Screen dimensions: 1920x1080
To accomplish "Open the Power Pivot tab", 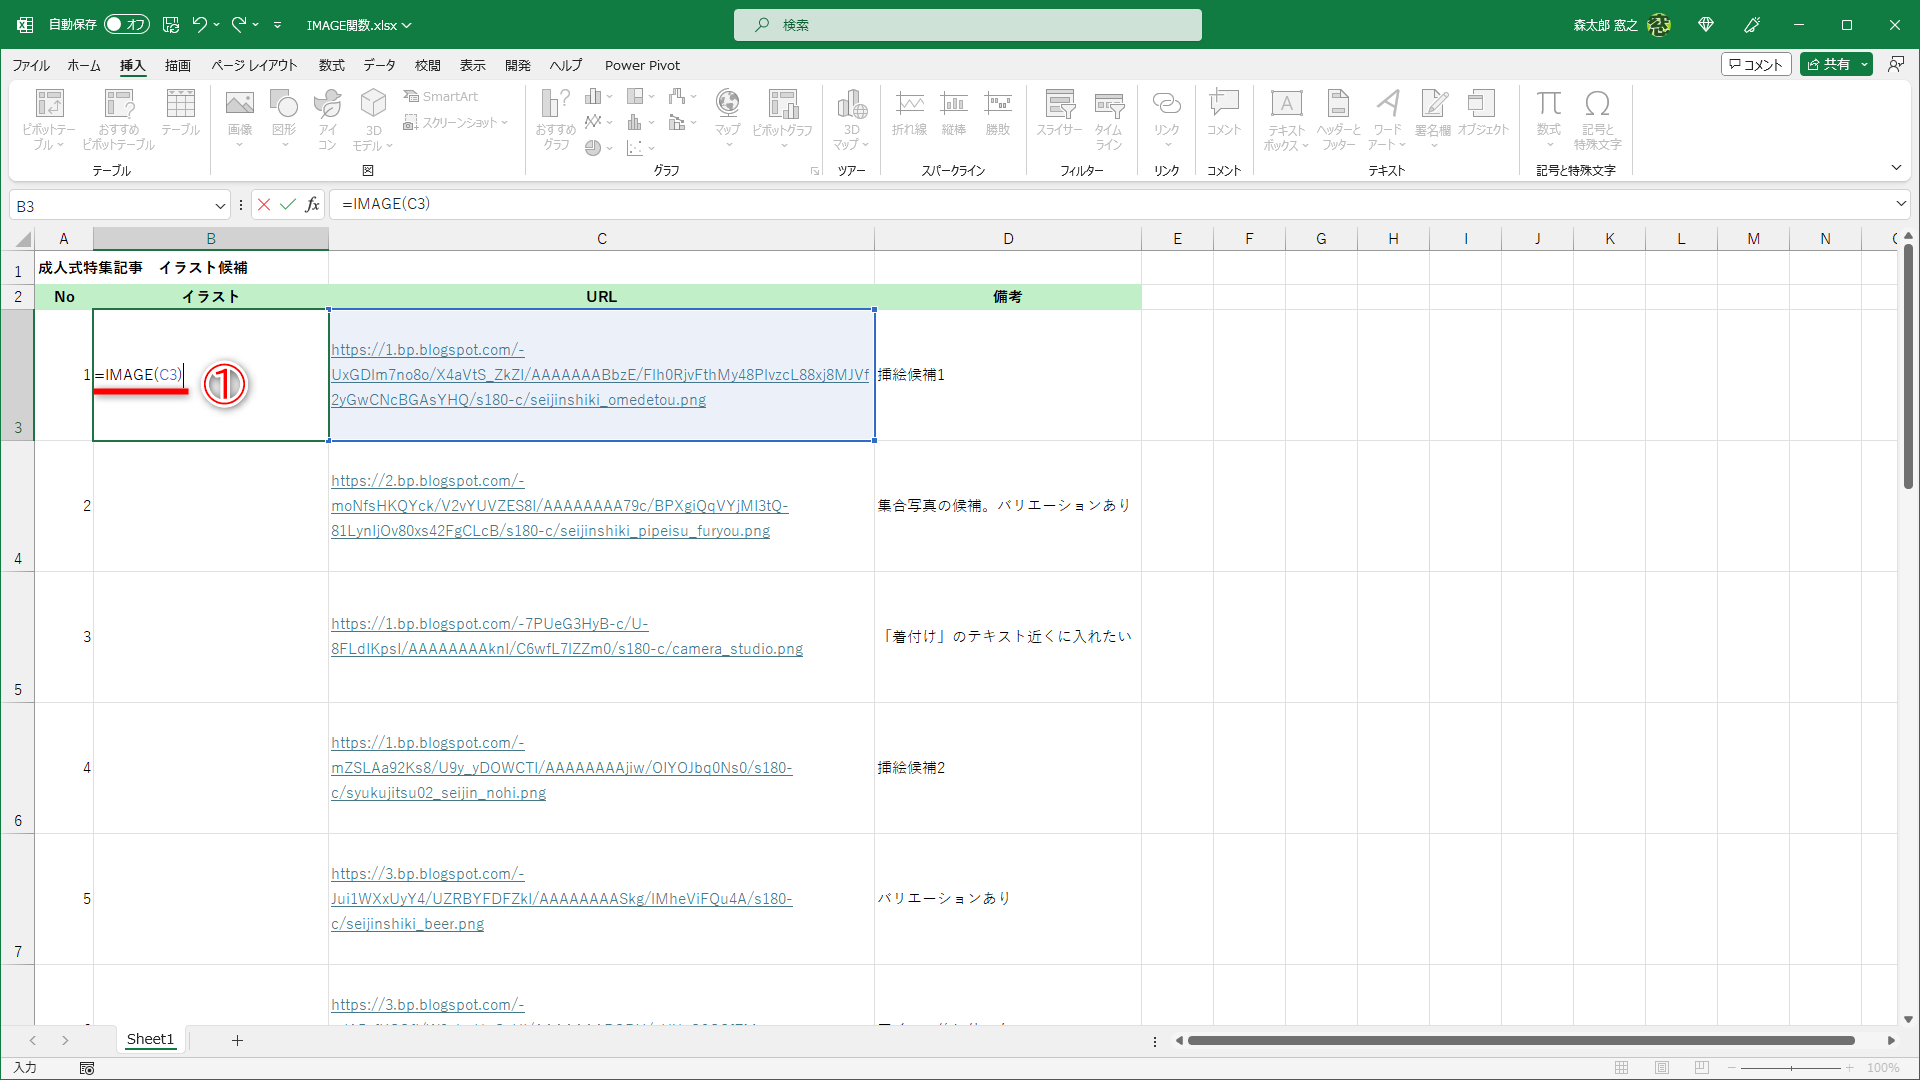I will click(x=642, y=65).
